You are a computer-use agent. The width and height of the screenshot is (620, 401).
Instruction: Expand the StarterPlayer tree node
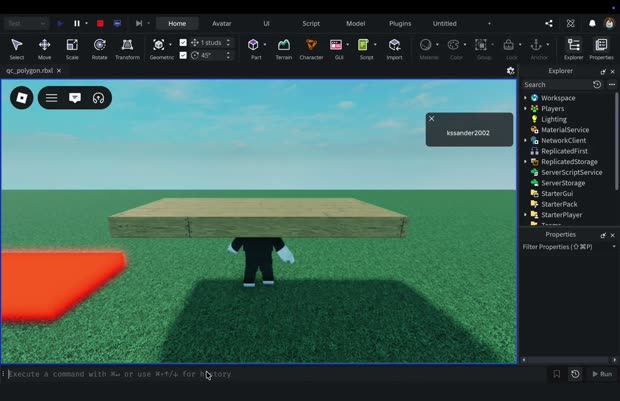point(525,214)
